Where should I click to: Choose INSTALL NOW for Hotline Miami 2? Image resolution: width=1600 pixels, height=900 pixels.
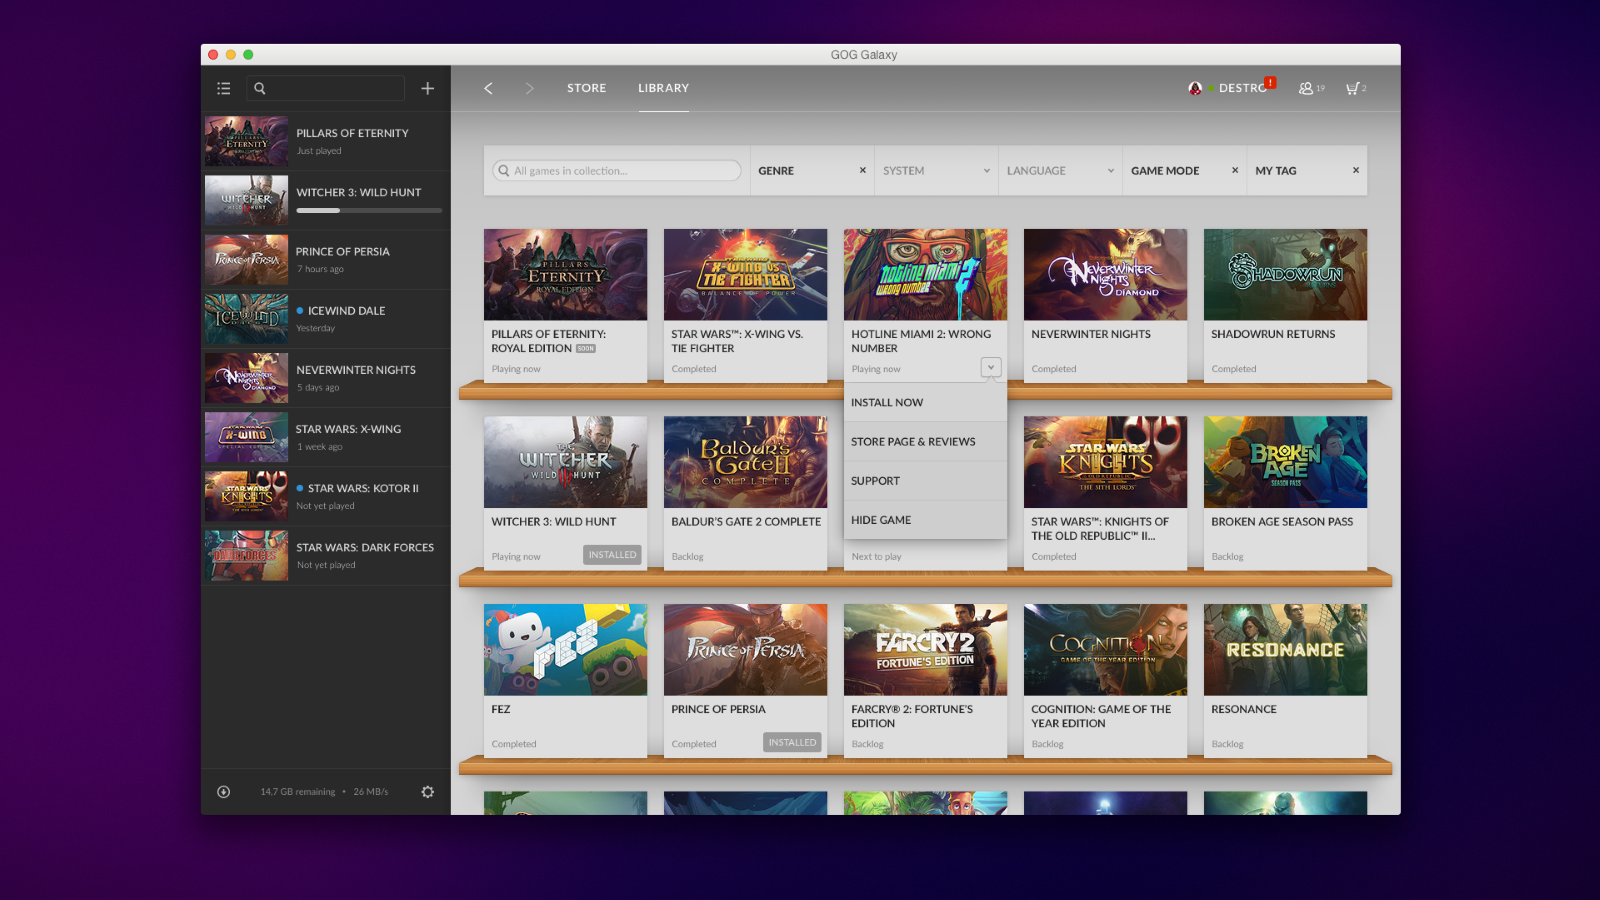pyautogui.click(x=886, y=402)
